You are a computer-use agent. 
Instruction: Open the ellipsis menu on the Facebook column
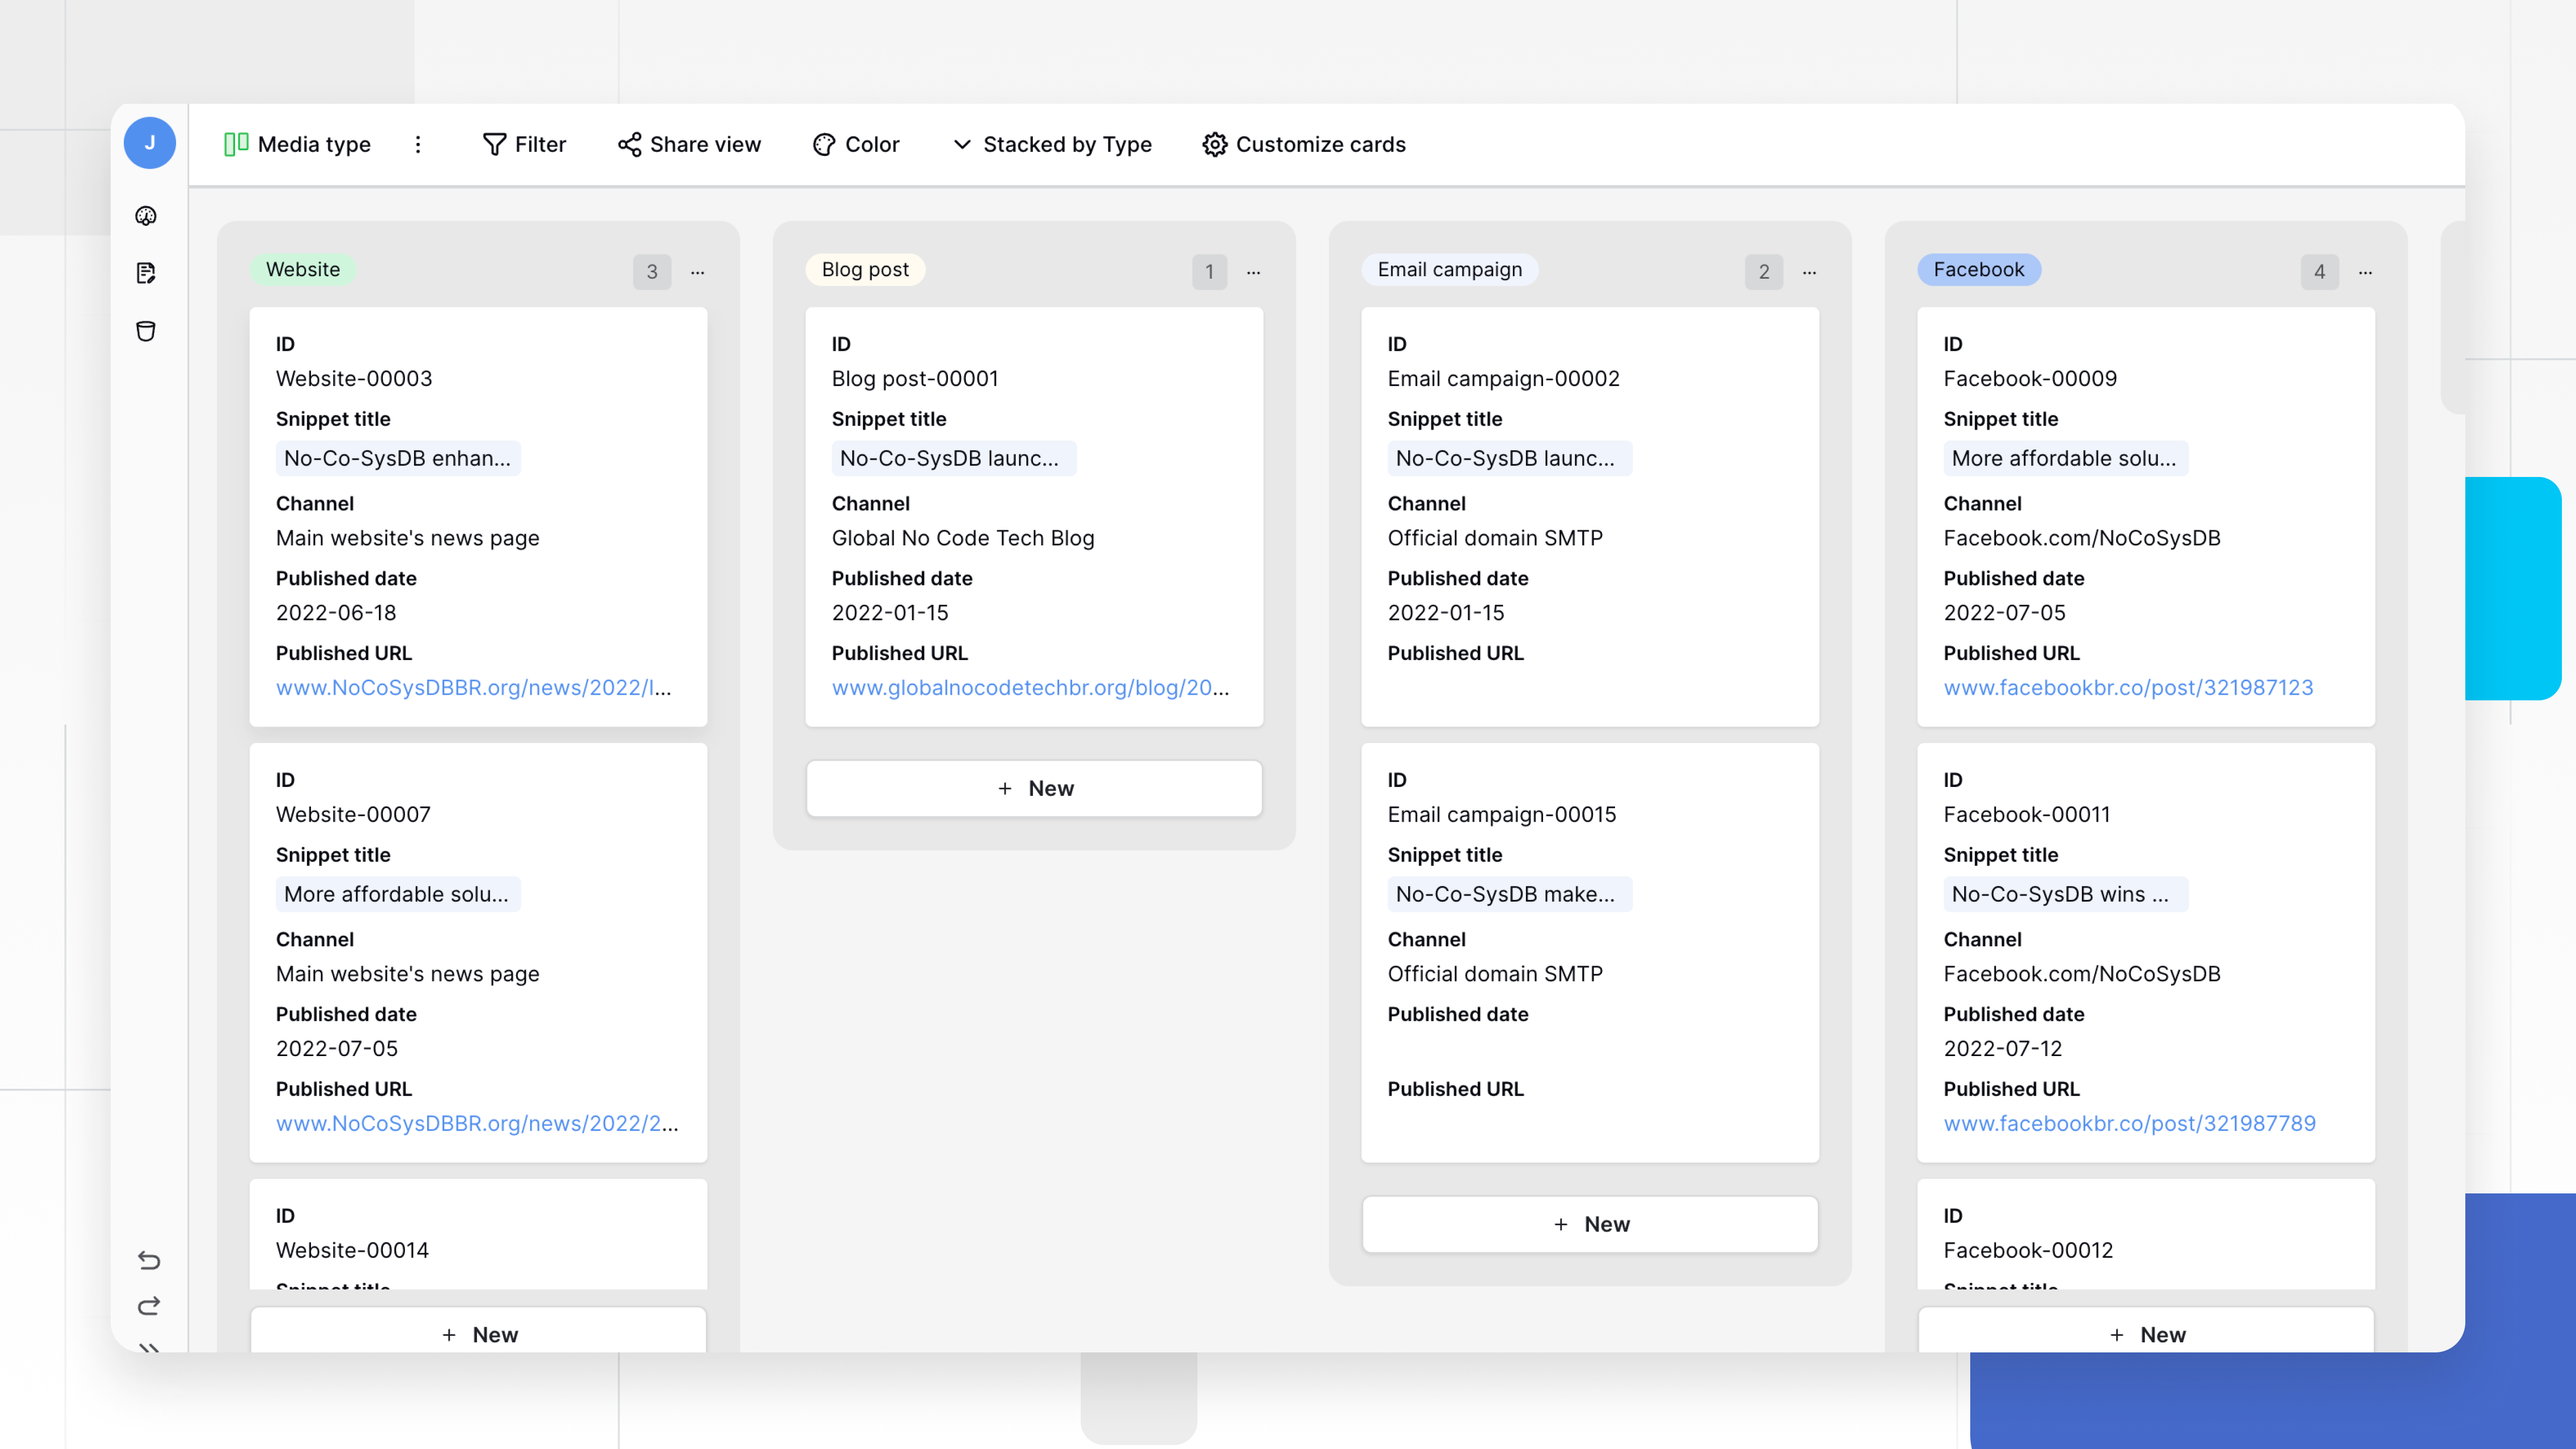pyautogui.click(x=2366, y=272)
